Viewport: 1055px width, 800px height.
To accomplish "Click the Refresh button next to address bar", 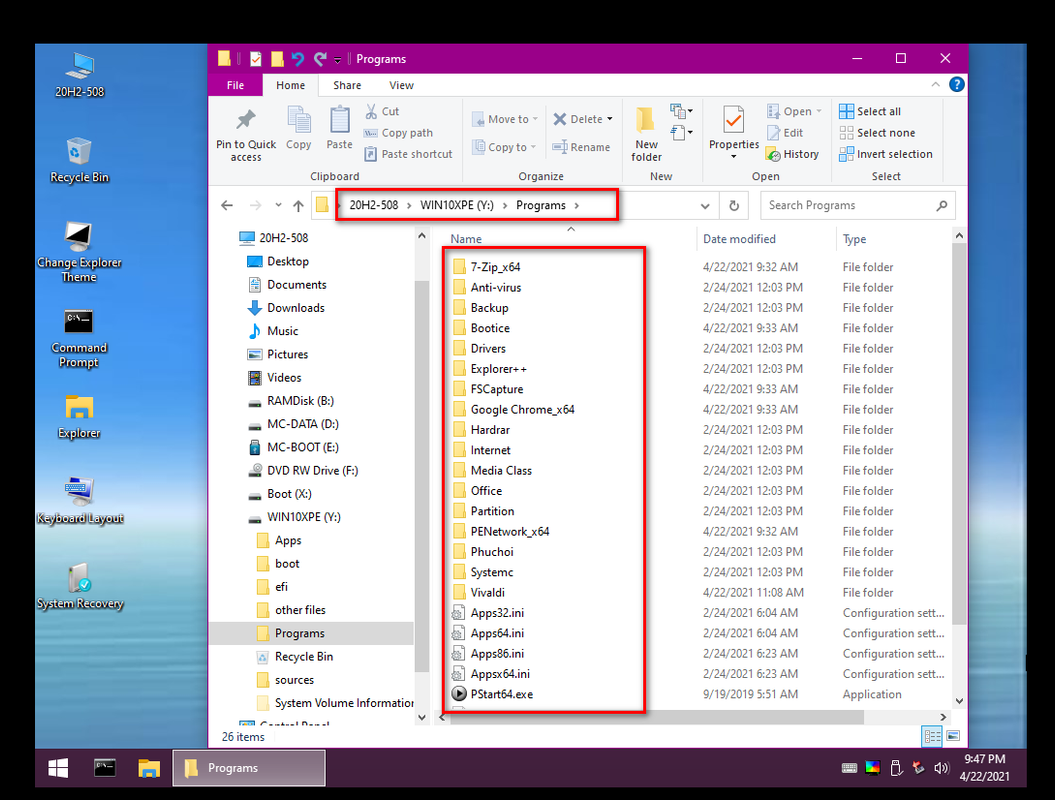I will tap(734, 205).
